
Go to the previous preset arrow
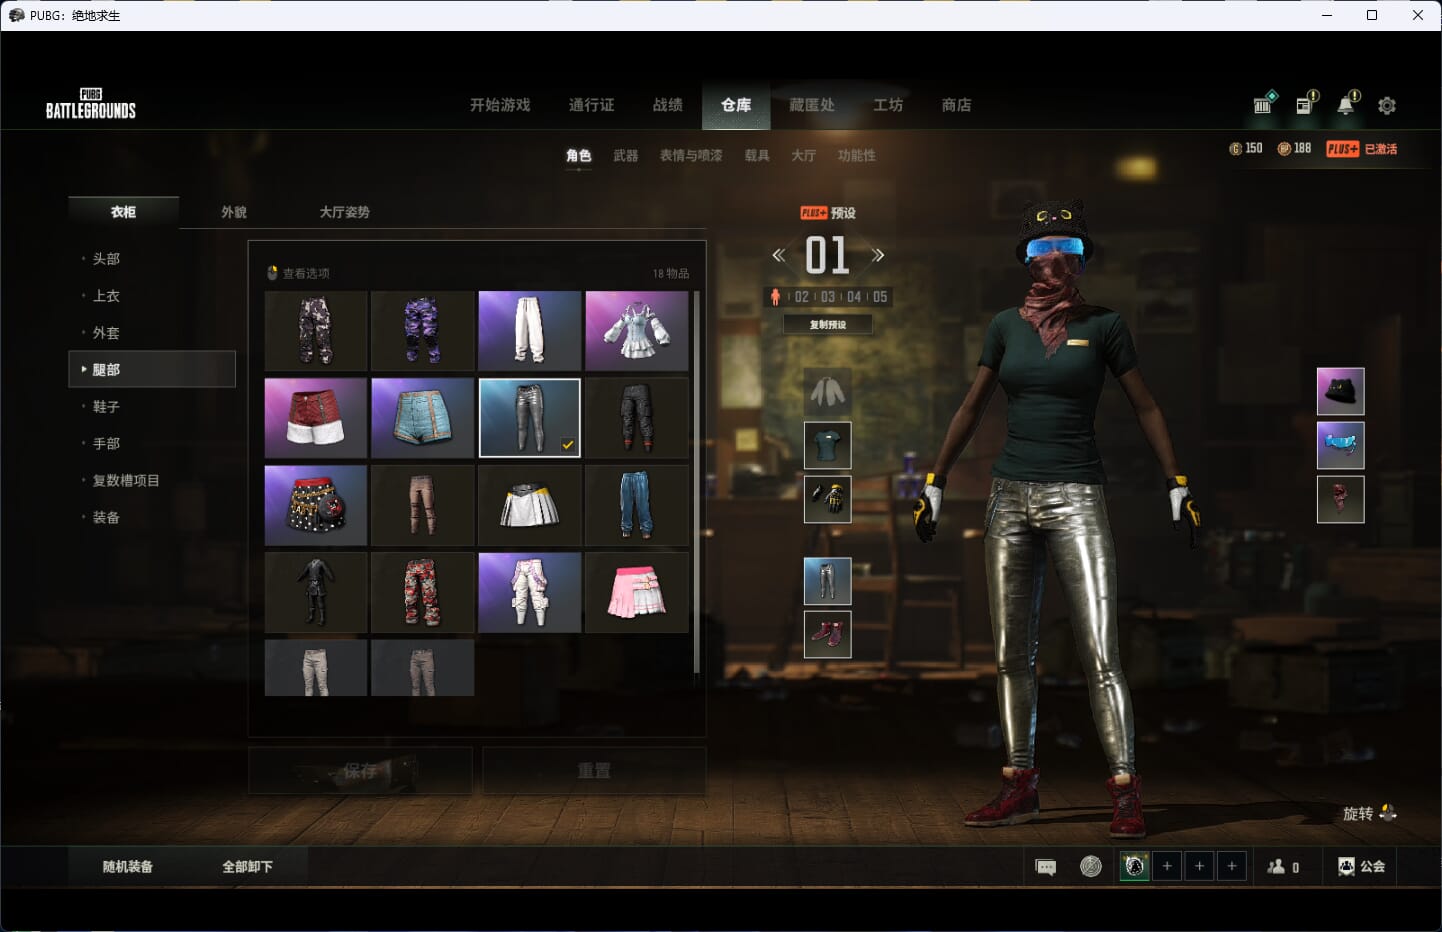pos(778,255)
